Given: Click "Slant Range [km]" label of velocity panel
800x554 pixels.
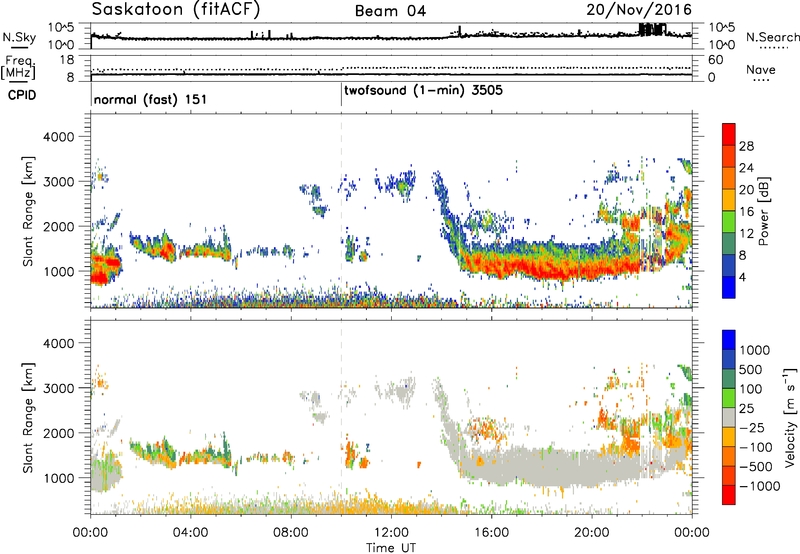Looking at the screenshot, I should [x=28, y=417].
